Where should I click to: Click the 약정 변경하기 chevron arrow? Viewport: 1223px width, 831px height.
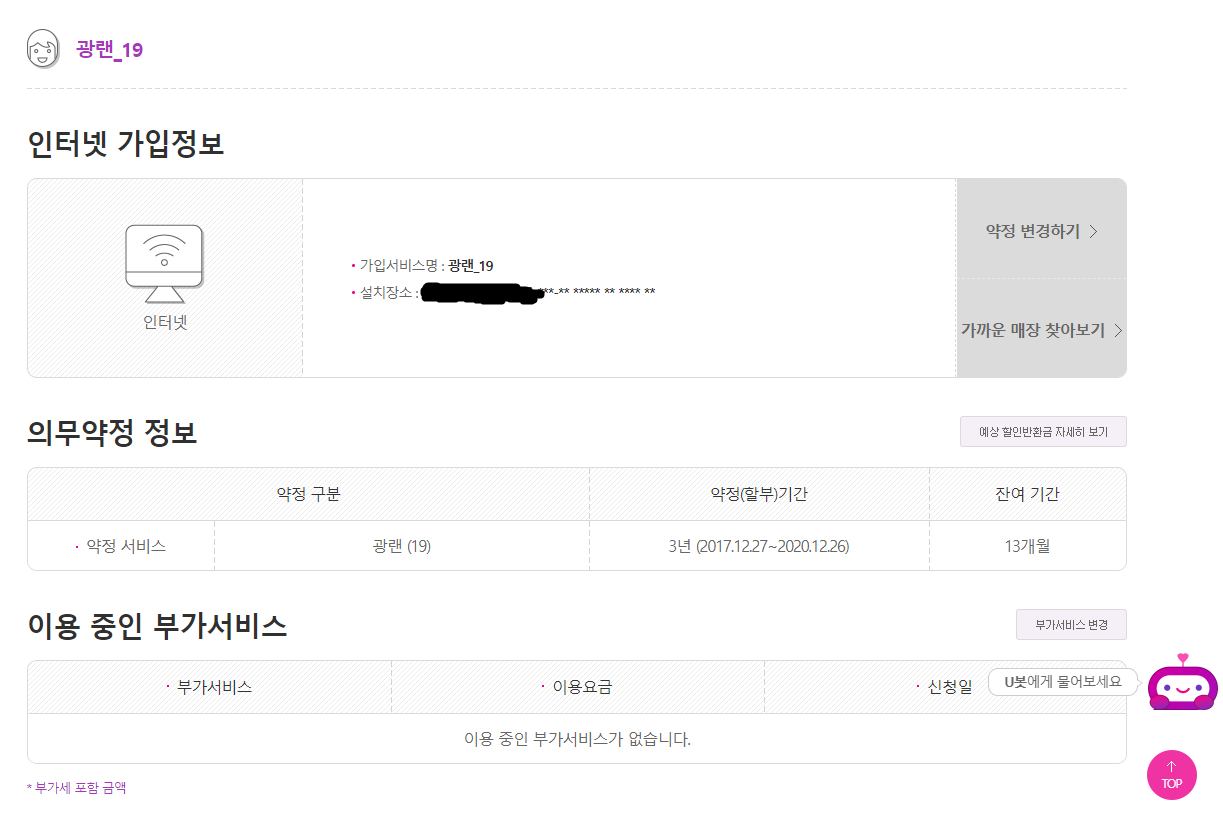(x=1093, y=231)
